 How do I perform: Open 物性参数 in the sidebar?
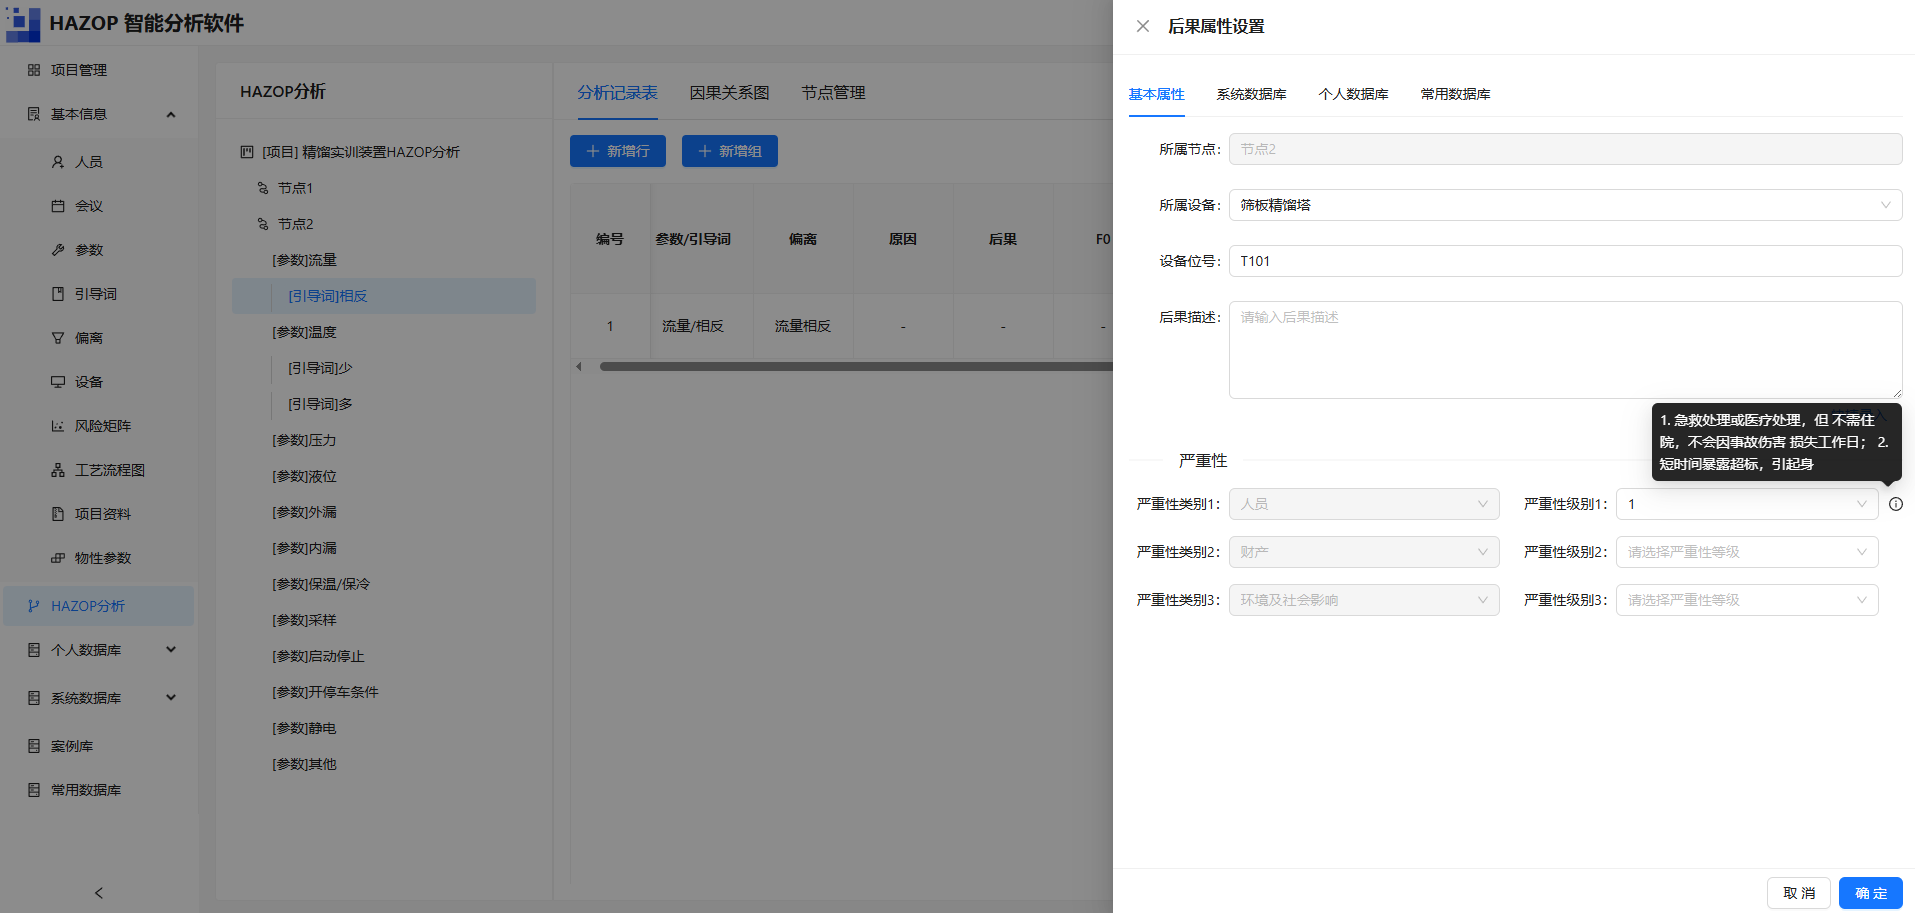pos(102,558)
